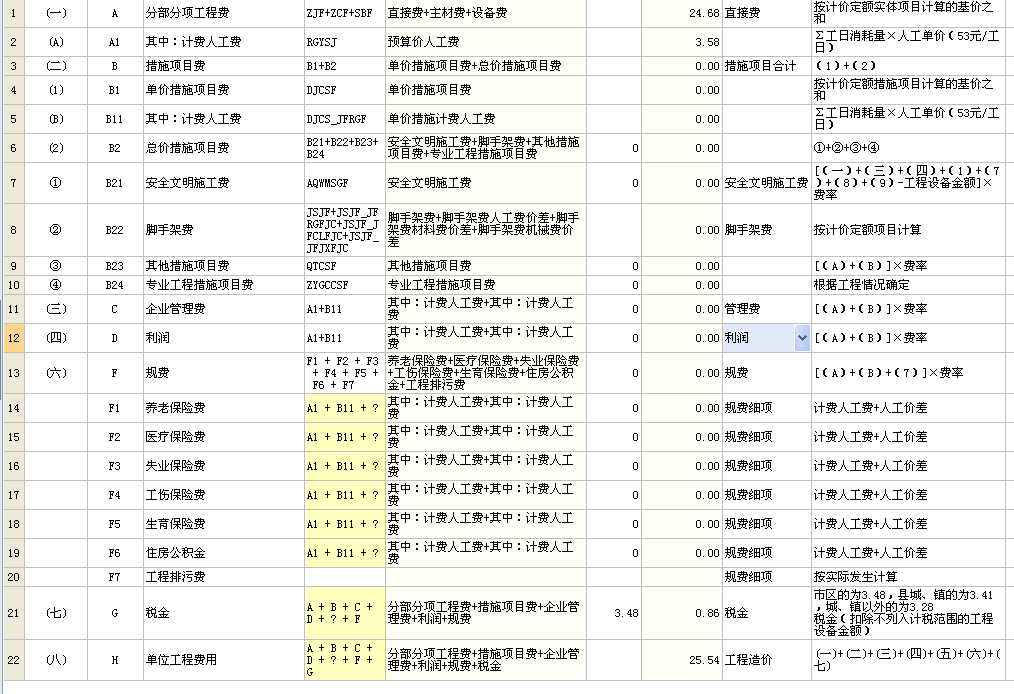
Task: Click the name cell 专业工程措施项目费
Action: coord(224,285)
